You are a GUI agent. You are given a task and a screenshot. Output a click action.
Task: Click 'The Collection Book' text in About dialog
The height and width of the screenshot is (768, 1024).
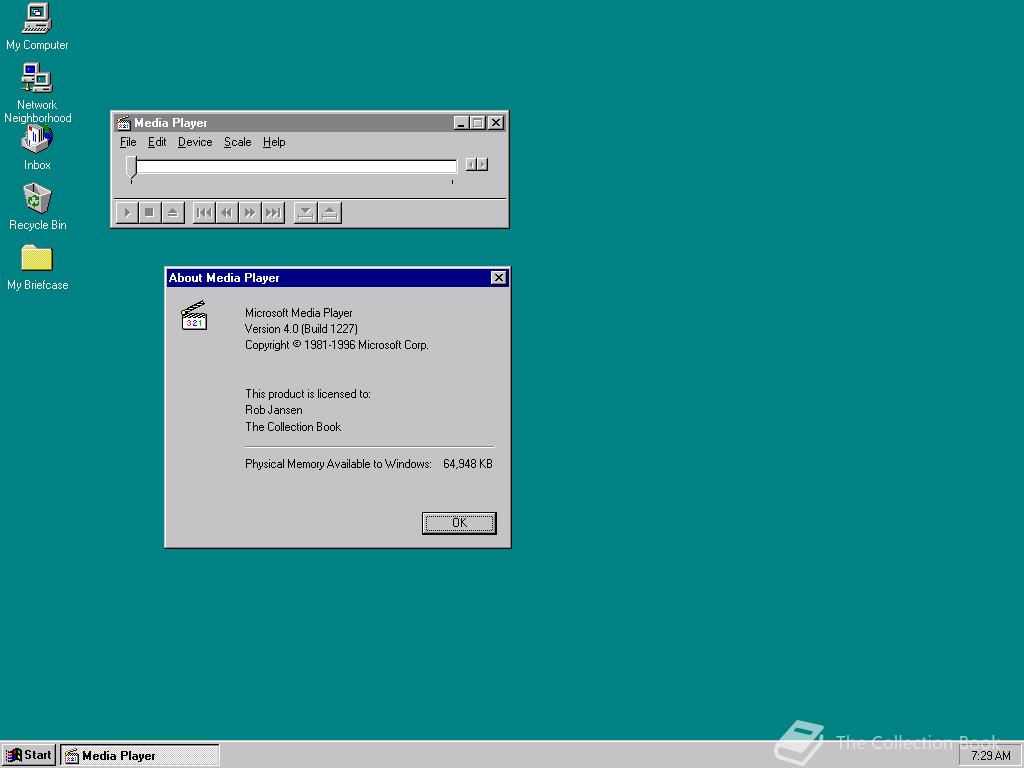click(x=293, y=426)
